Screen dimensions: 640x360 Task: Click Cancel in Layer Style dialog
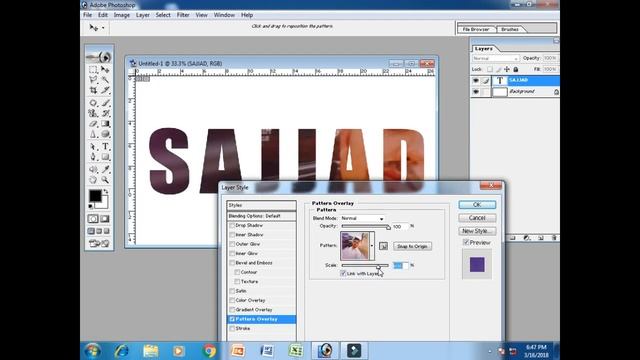[x=477, y=218]
